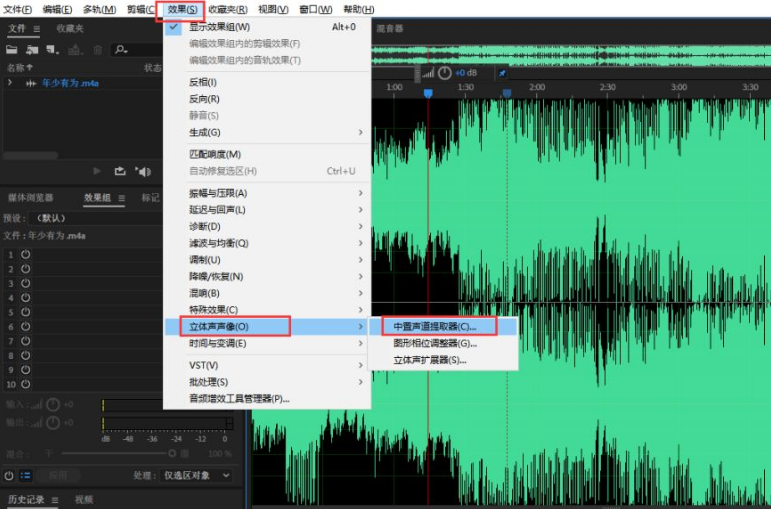Switch to the 标记 tab
The height and width of the screenshot is (509, 771).
click(x=150, y=198)
